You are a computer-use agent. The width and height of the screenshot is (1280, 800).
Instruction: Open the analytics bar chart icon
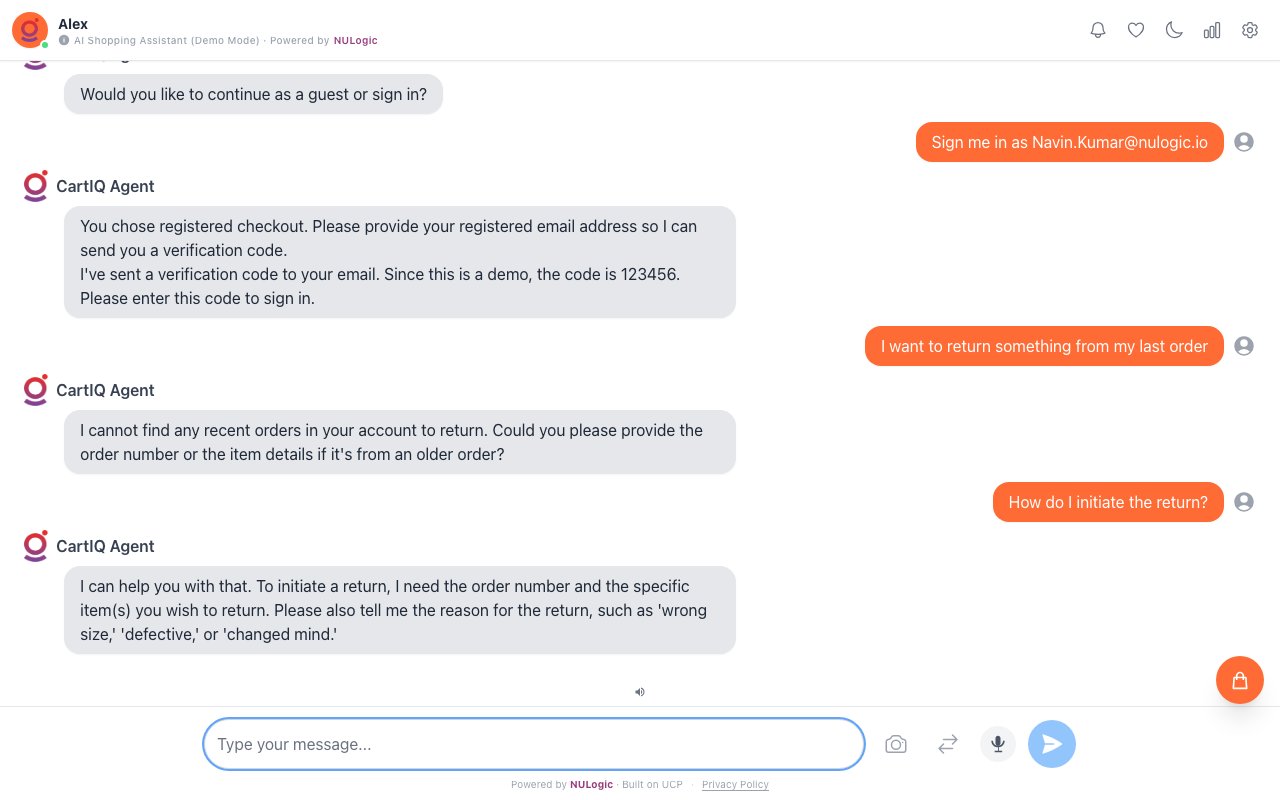[1212, 30]
